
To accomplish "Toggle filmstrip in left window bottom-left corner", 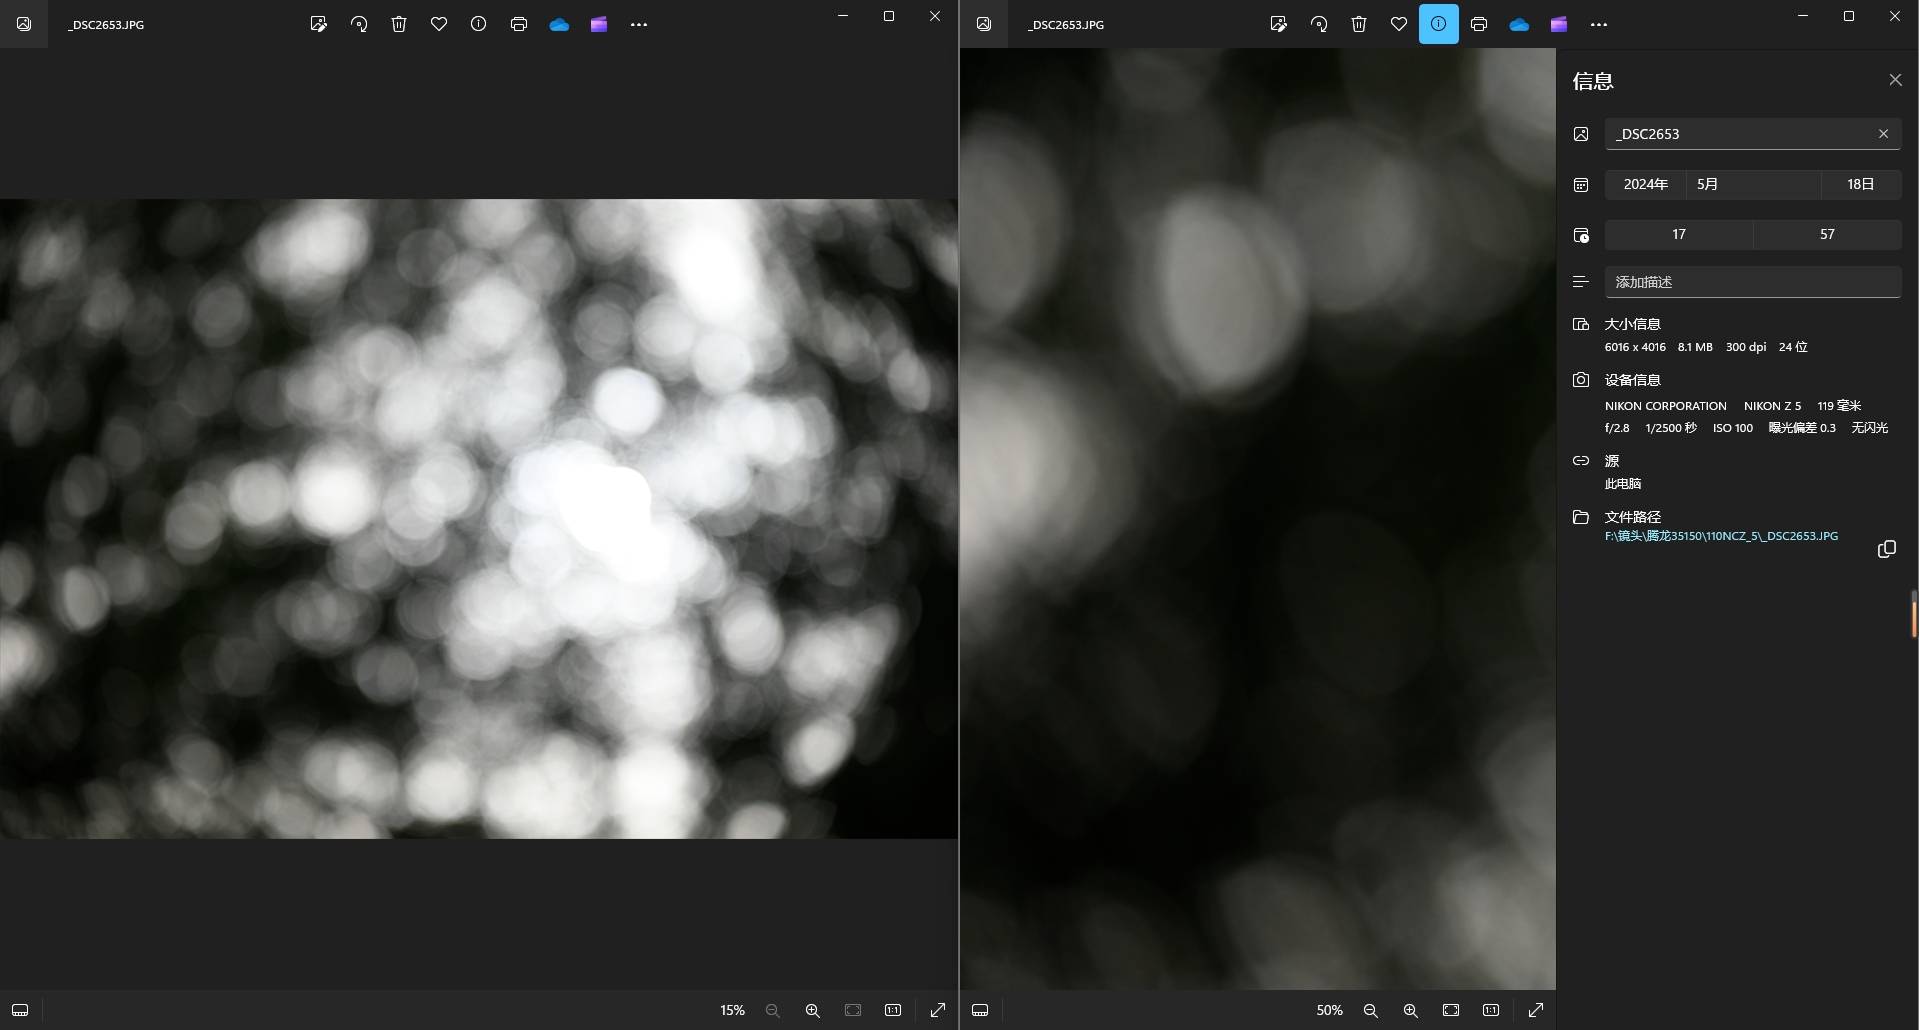I will tap(20, 1010).
